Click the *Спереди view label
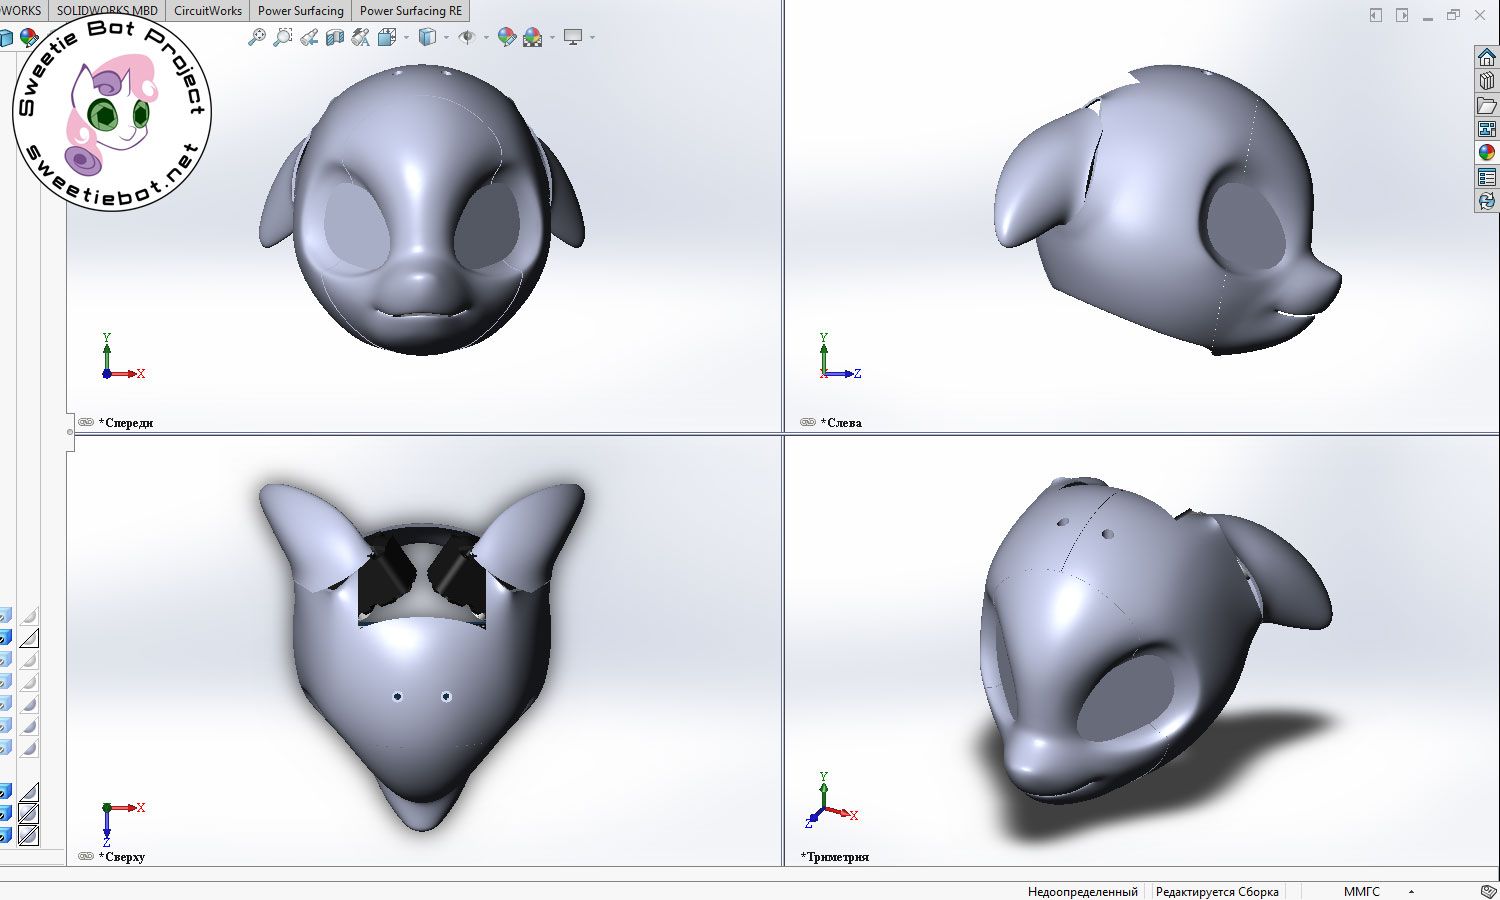Viewport: 1500px width, 900px height. click(x=126, y=423)
